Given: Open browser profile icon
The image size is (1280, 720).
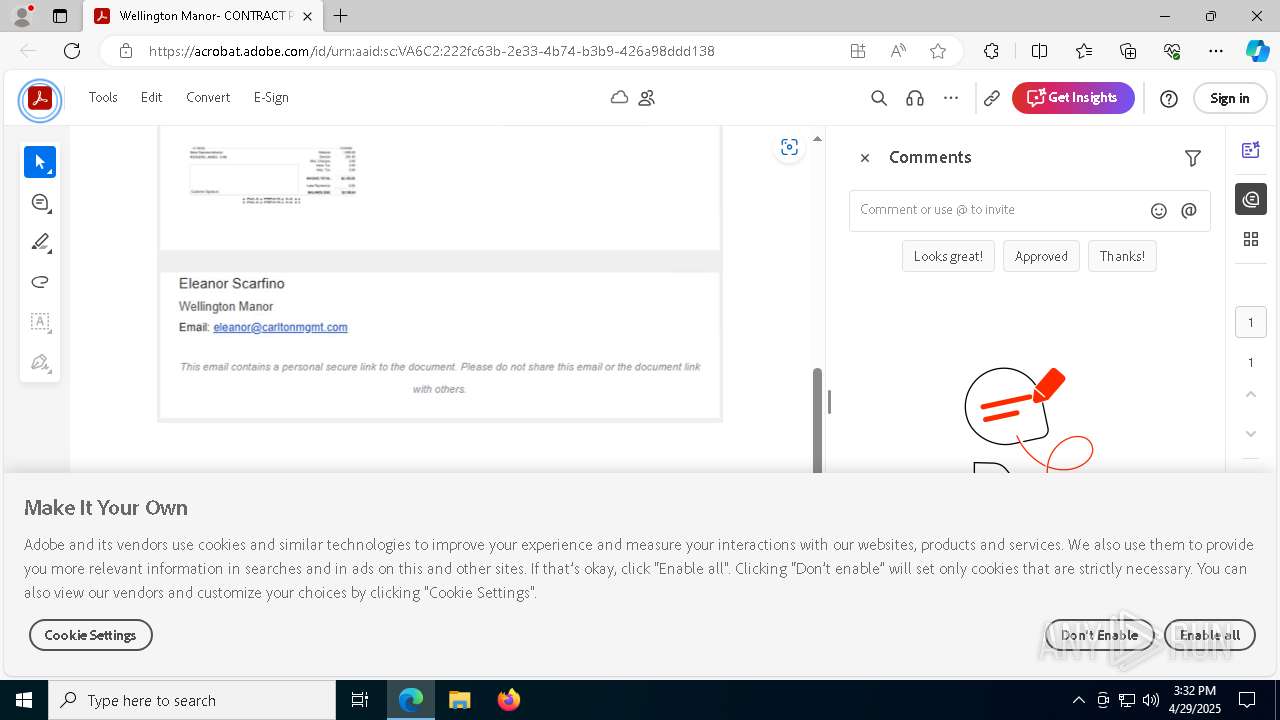Looking at the screenshot, I should click(x=22, y=16).
